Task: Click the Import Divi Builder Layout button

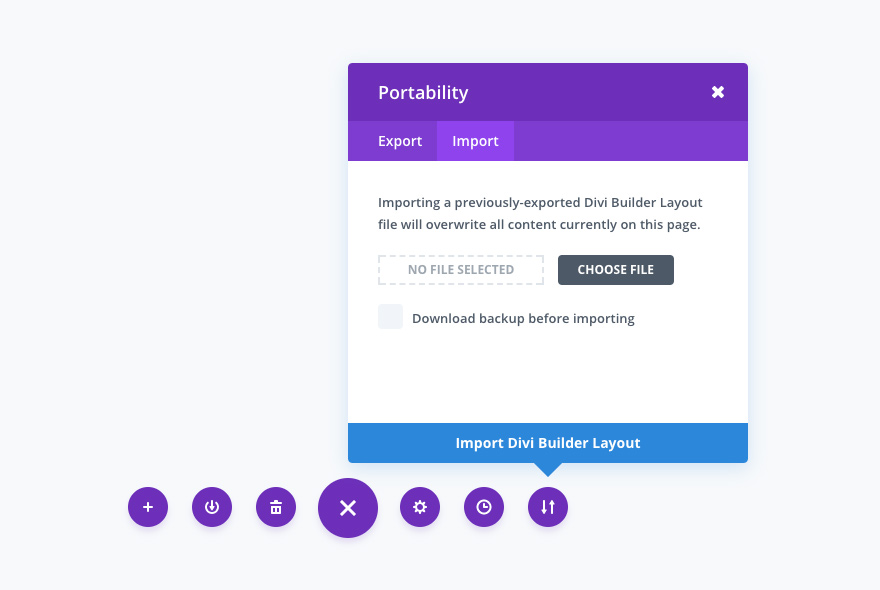Action: click(x=548, y=443)
